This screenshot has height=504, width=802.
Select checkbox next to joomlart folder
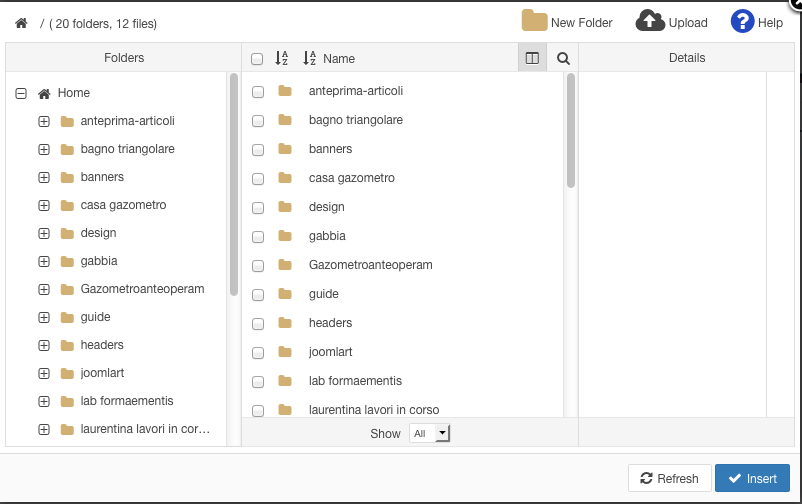(258, 353)
